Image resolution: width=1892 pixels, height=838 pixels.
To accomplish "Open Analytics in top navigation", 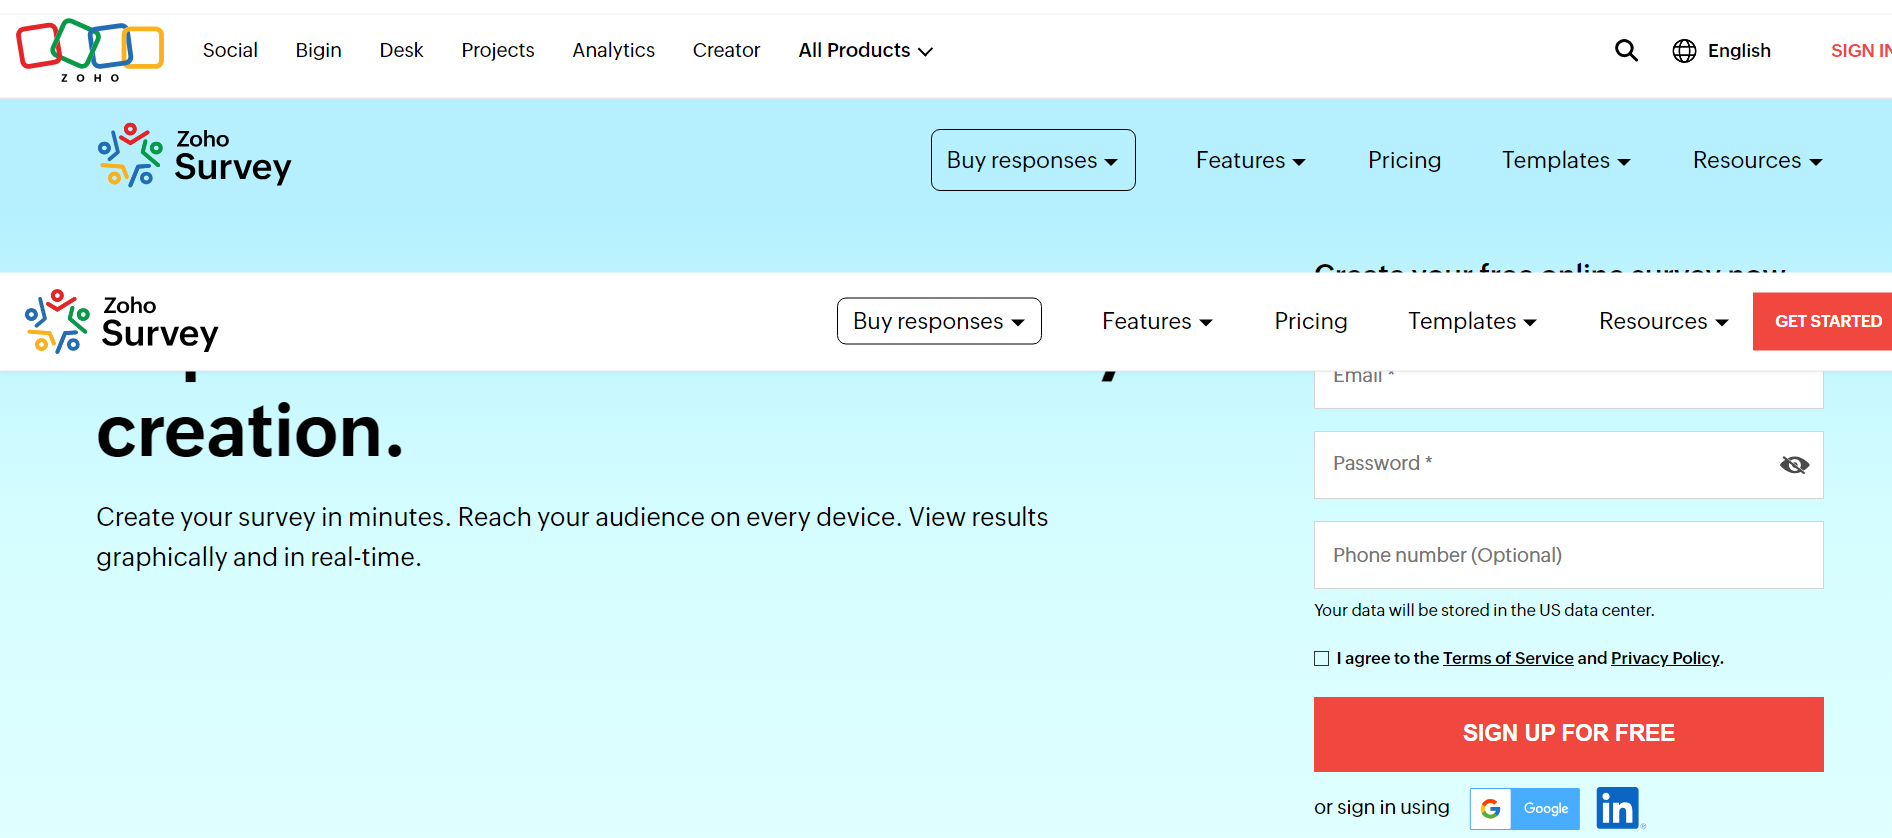I will click(613, 50).
